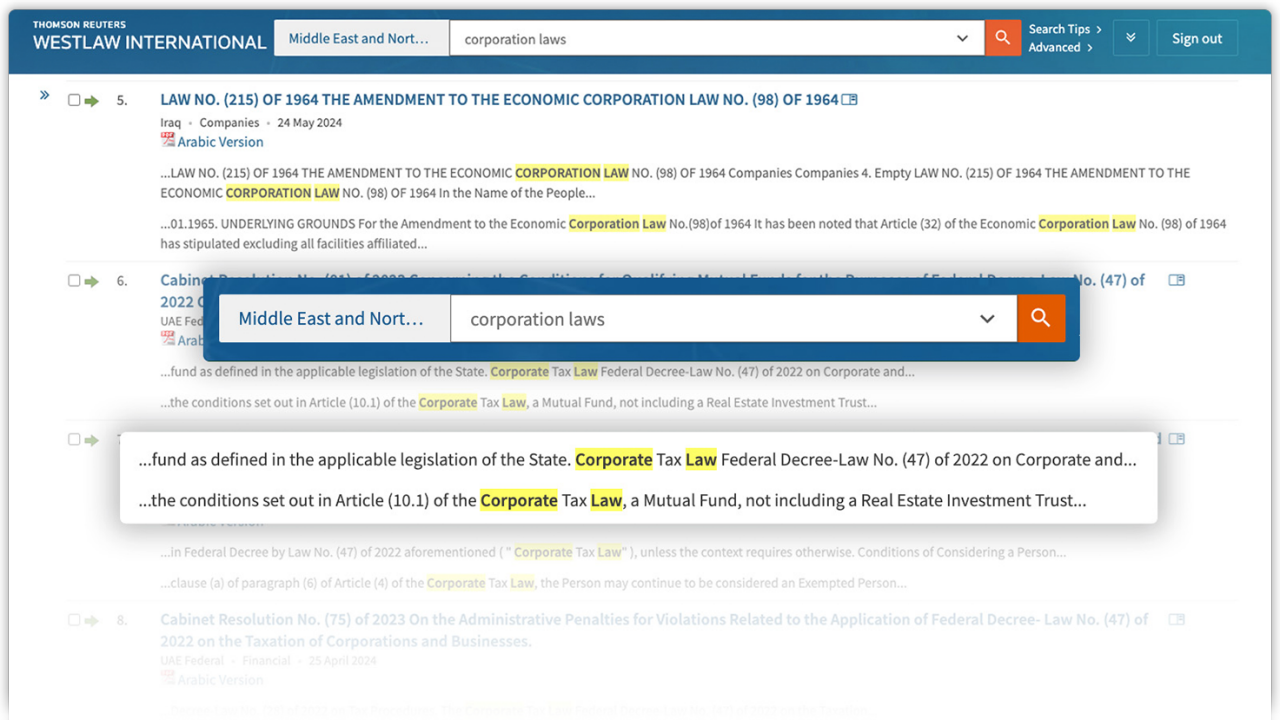1280x720 pixels.
Task: Open Arabic Version PDF icon under result 5
Action: [168, 141]
